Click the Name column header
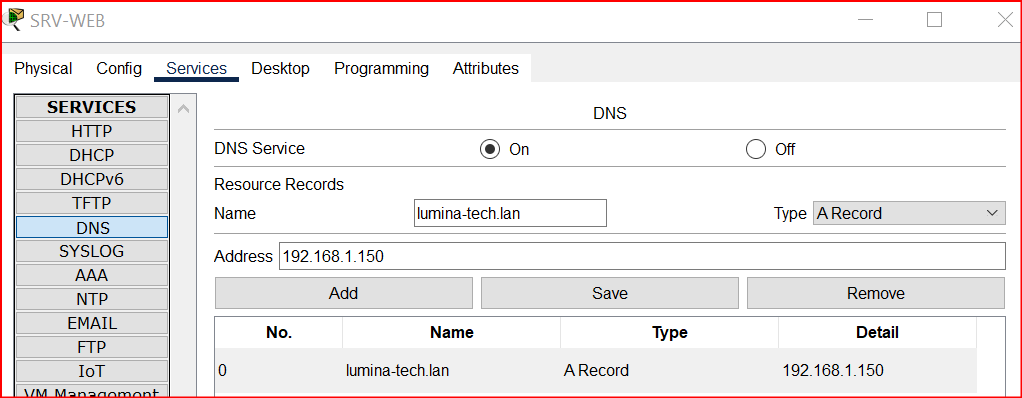This screenshot has height=398, width=1022. tap(452, 333)
